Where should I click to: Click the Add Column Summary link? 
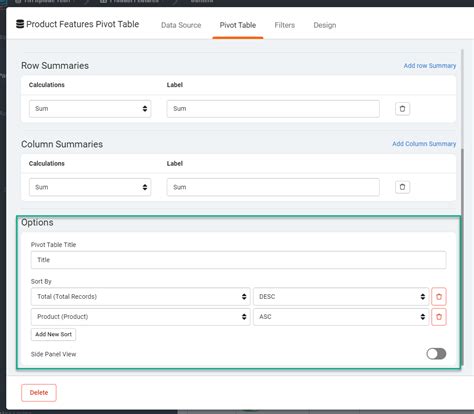pos(424,144)
